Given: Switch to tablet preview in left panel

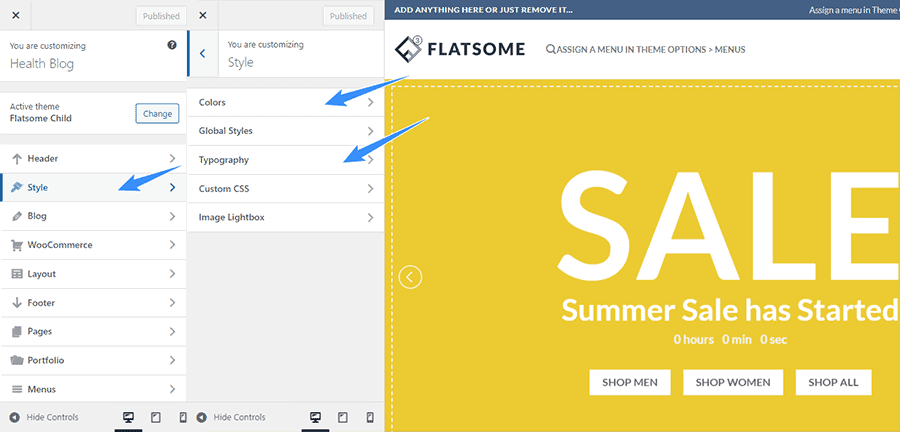Looking at the screenshot, I should (x=156, y=417).
